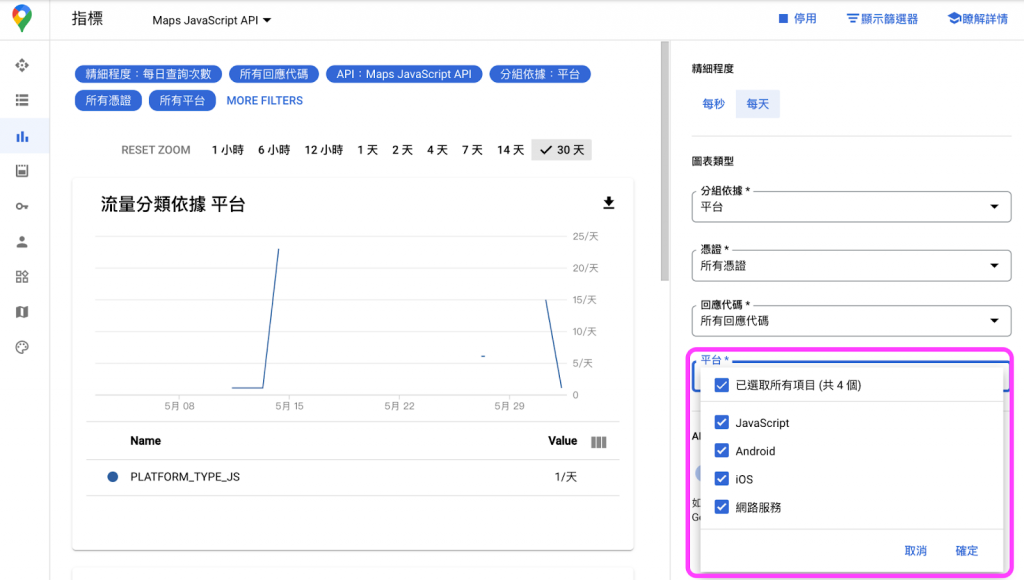Toggle 已選取所有項目 (共 4 個) checkbox
Image resolution: width=1024 pixels, height=580 pixels.
pyautogui.click(x=722, y=385)
